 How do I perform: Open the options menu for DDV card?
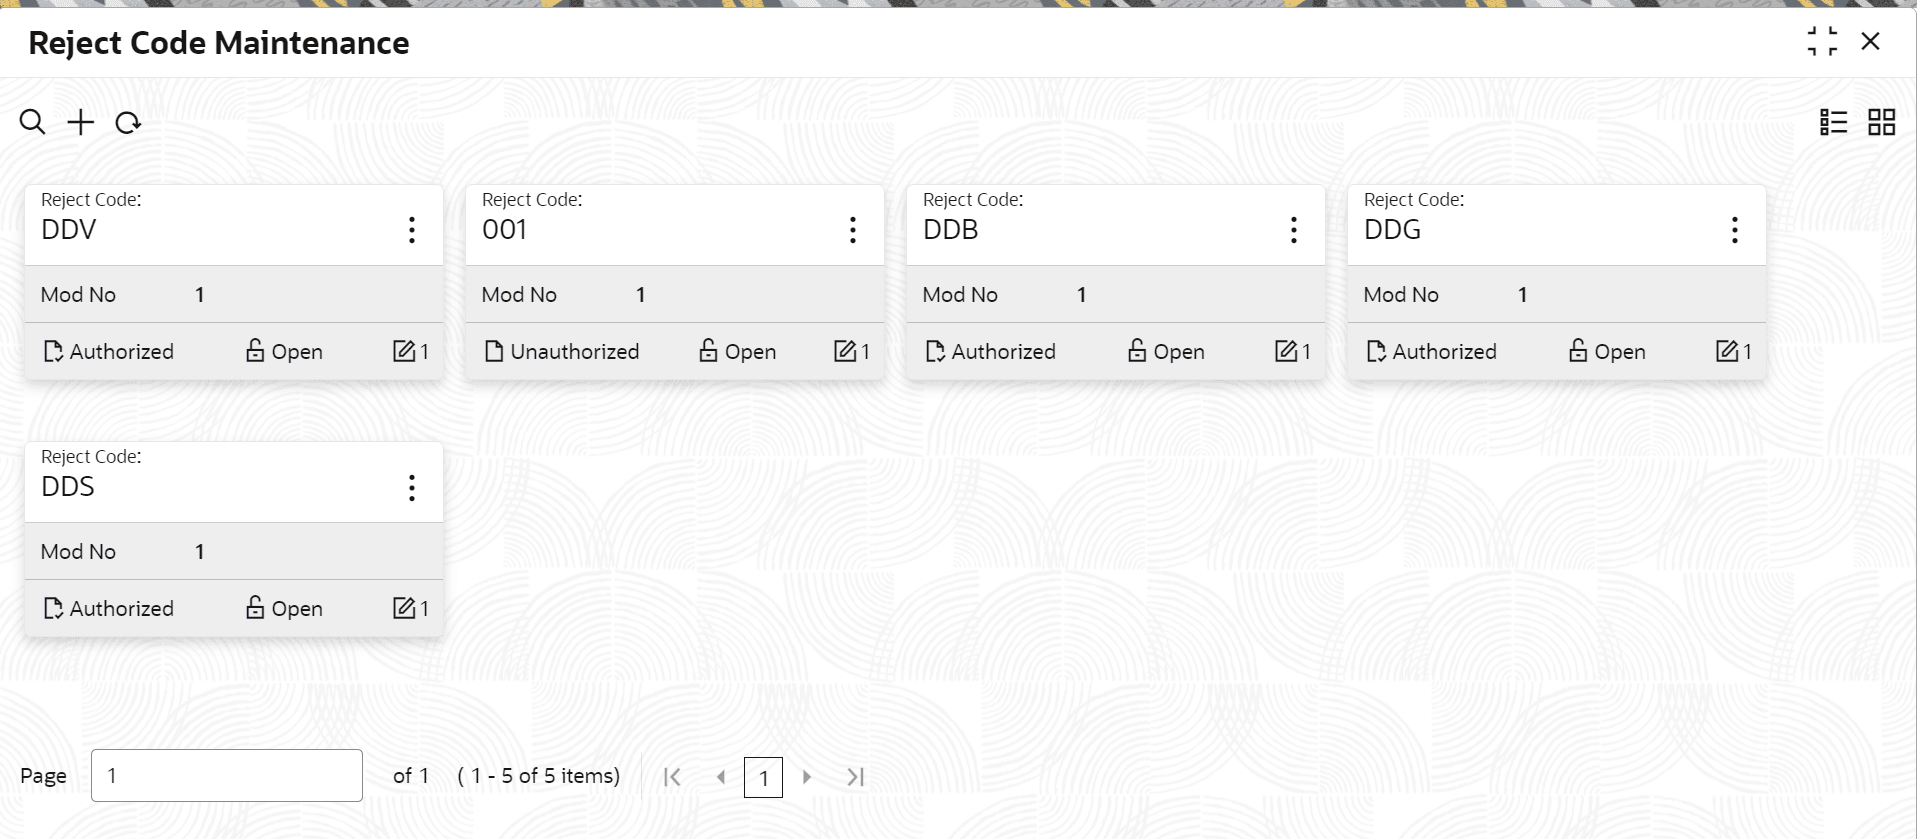click(412, 230)
